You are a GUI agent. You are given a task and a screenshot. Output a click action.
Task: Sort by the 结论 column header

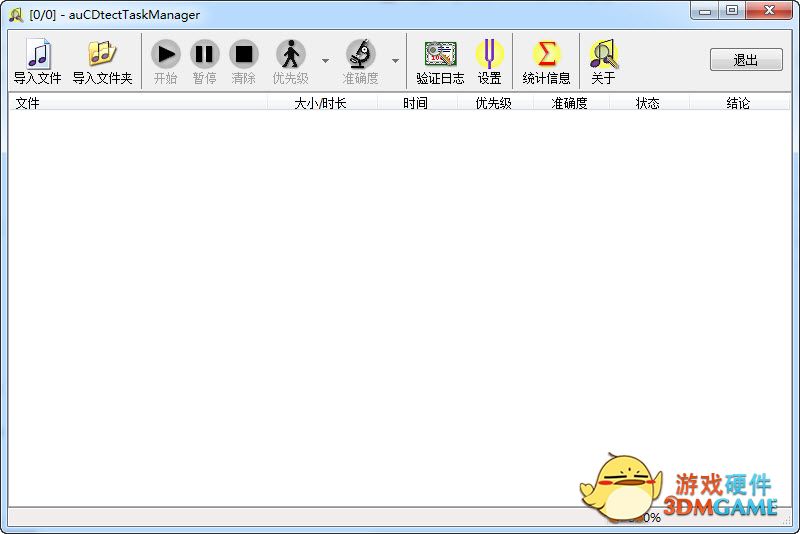coord(740,103)
